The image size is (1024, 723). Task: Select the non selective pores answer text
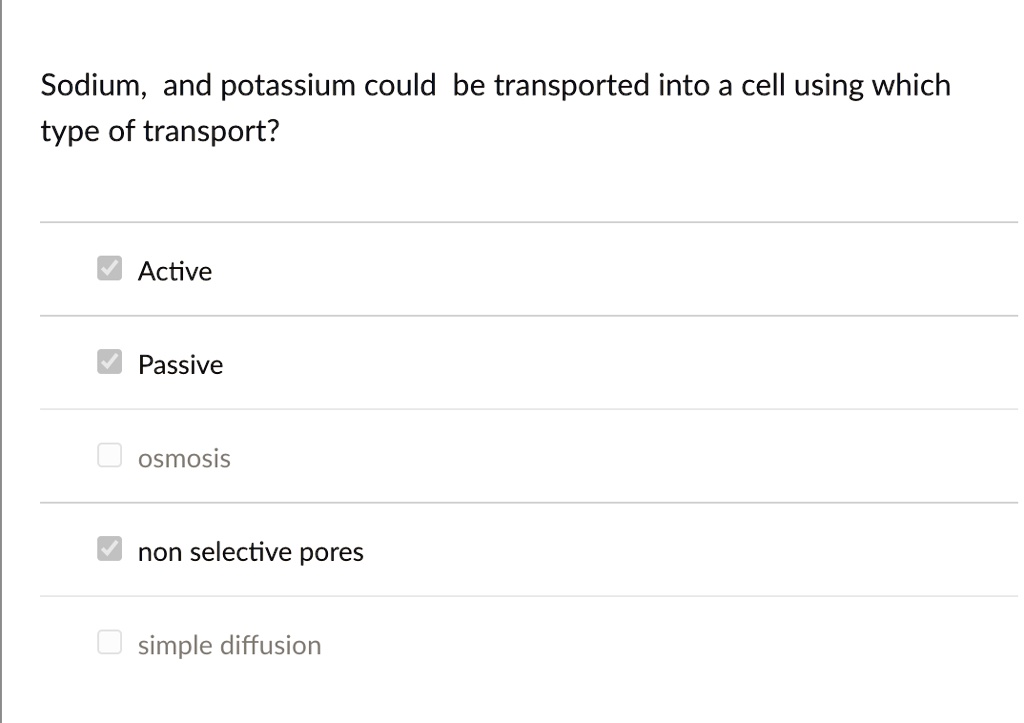(x=251, y=551)
